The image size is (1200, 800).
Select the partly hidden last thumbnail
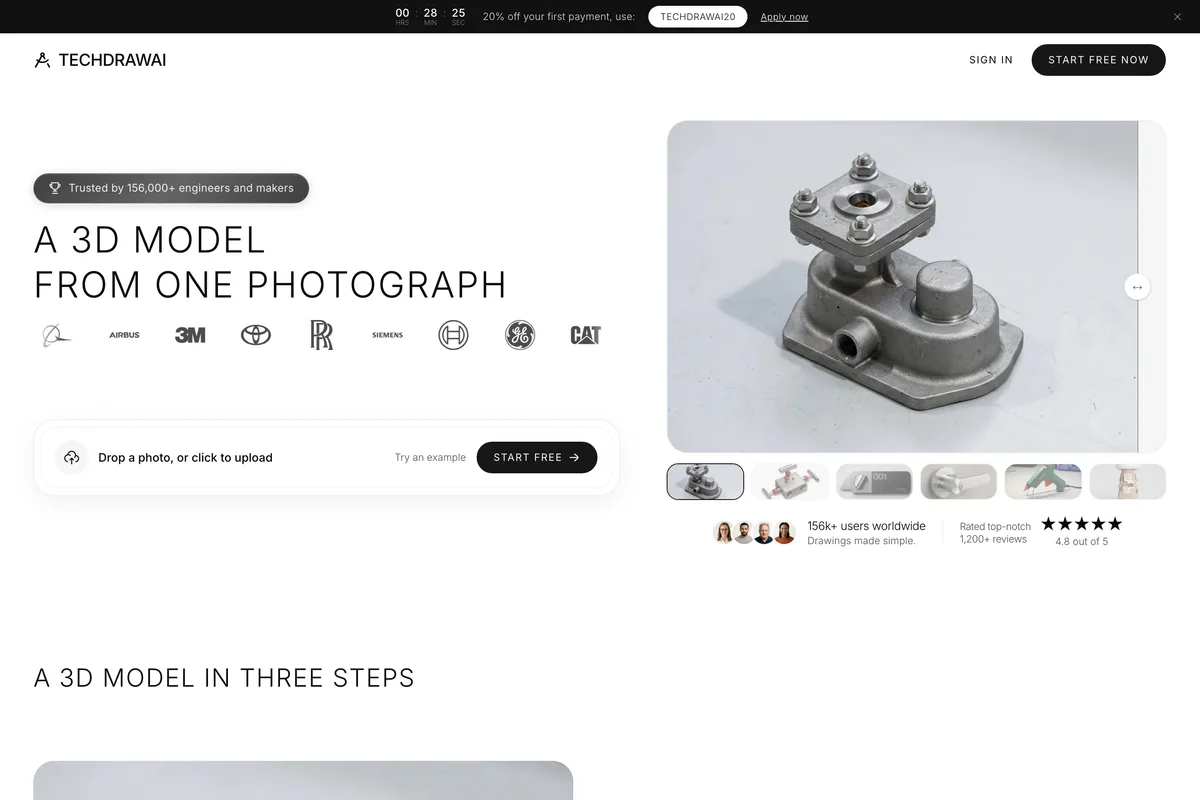pos(1127,481)
